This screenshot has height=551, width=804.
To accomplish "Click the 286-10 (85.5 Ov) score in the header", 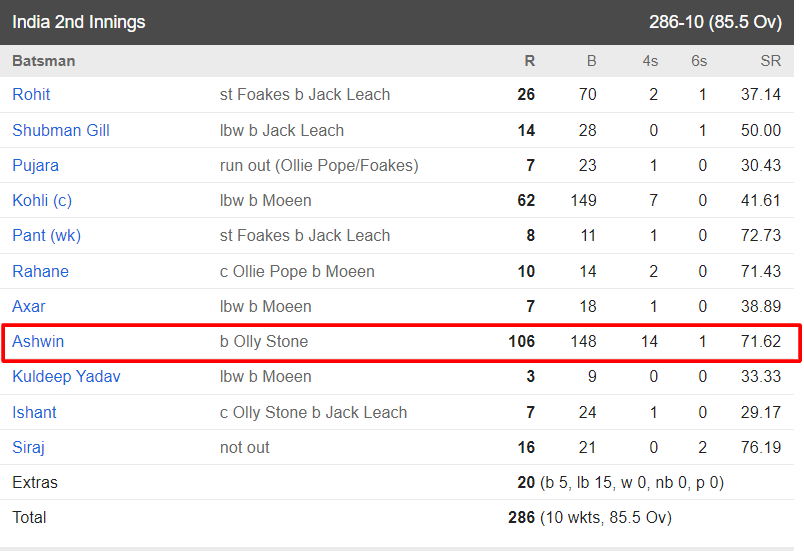I will [x=715, y=22].
